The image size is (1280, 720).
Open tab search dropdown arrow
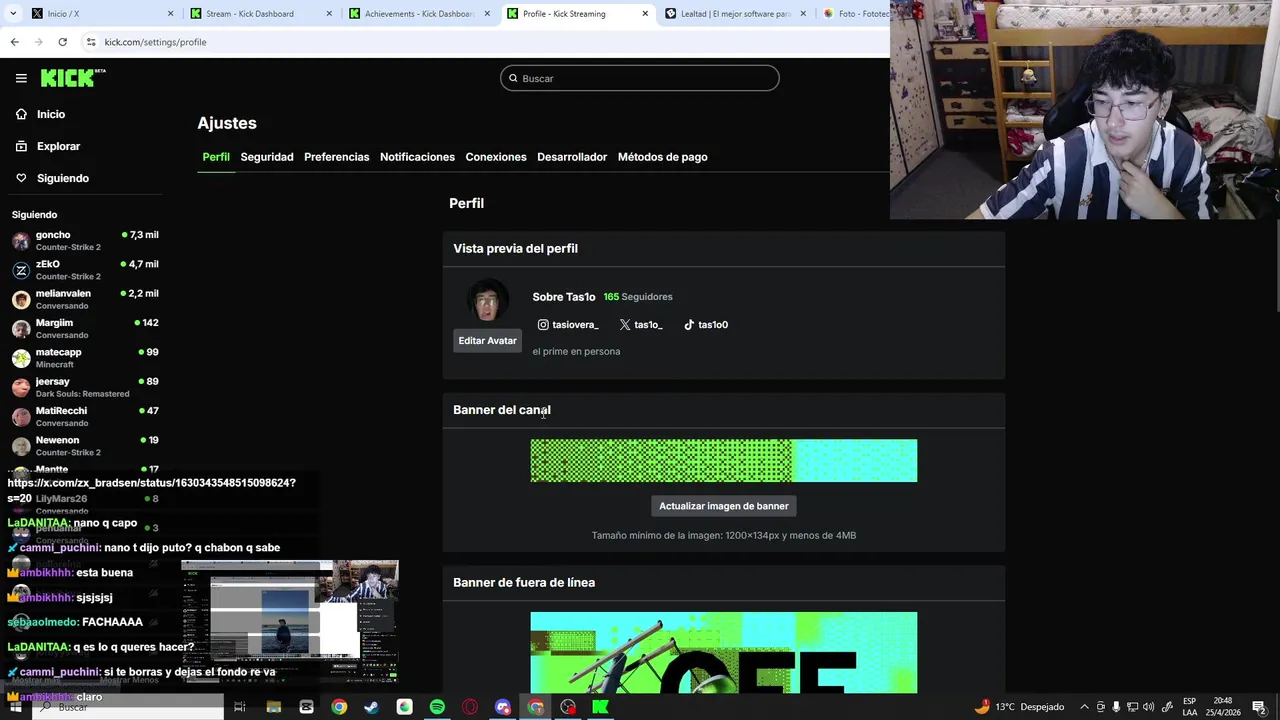(13, 14)
